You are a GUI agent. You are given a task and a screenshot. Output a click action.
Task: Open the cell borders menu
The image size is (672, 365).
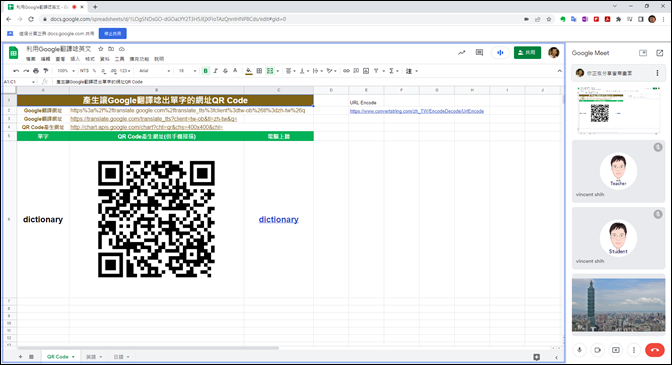(x=259, y=71)
